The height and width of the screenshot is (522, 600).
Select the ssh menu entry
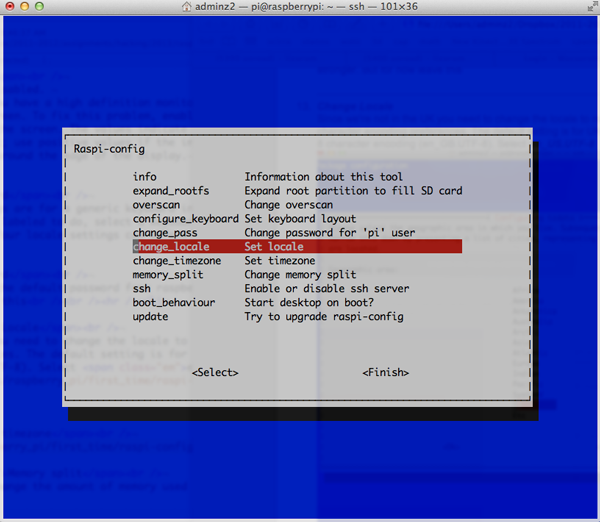point(142,289)
